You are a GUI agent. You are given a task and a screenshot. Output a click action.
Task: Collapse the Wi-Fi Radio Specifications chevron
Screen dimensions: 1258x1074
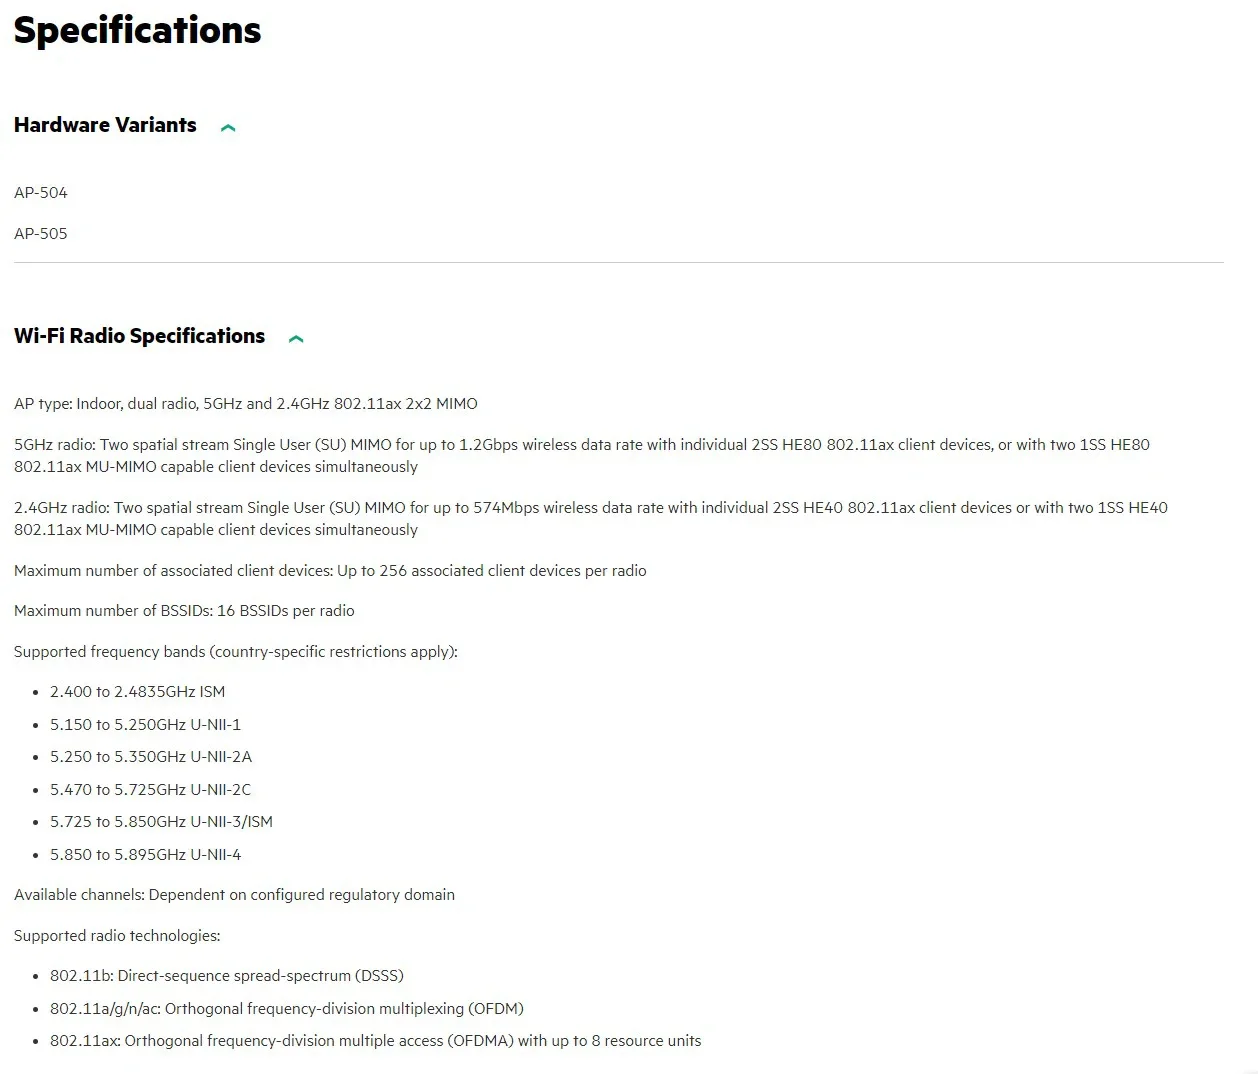pyautogui.click(x=296, y=339)
